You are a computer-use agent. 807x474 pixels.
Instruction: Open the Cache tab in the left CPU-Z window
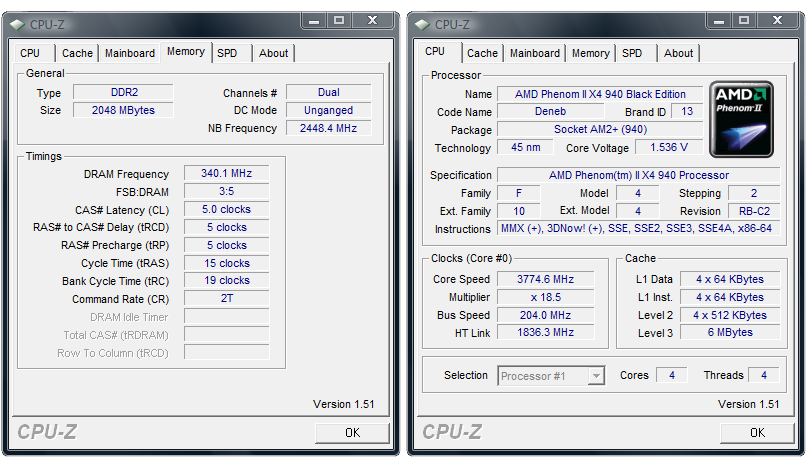pos(77,54)
